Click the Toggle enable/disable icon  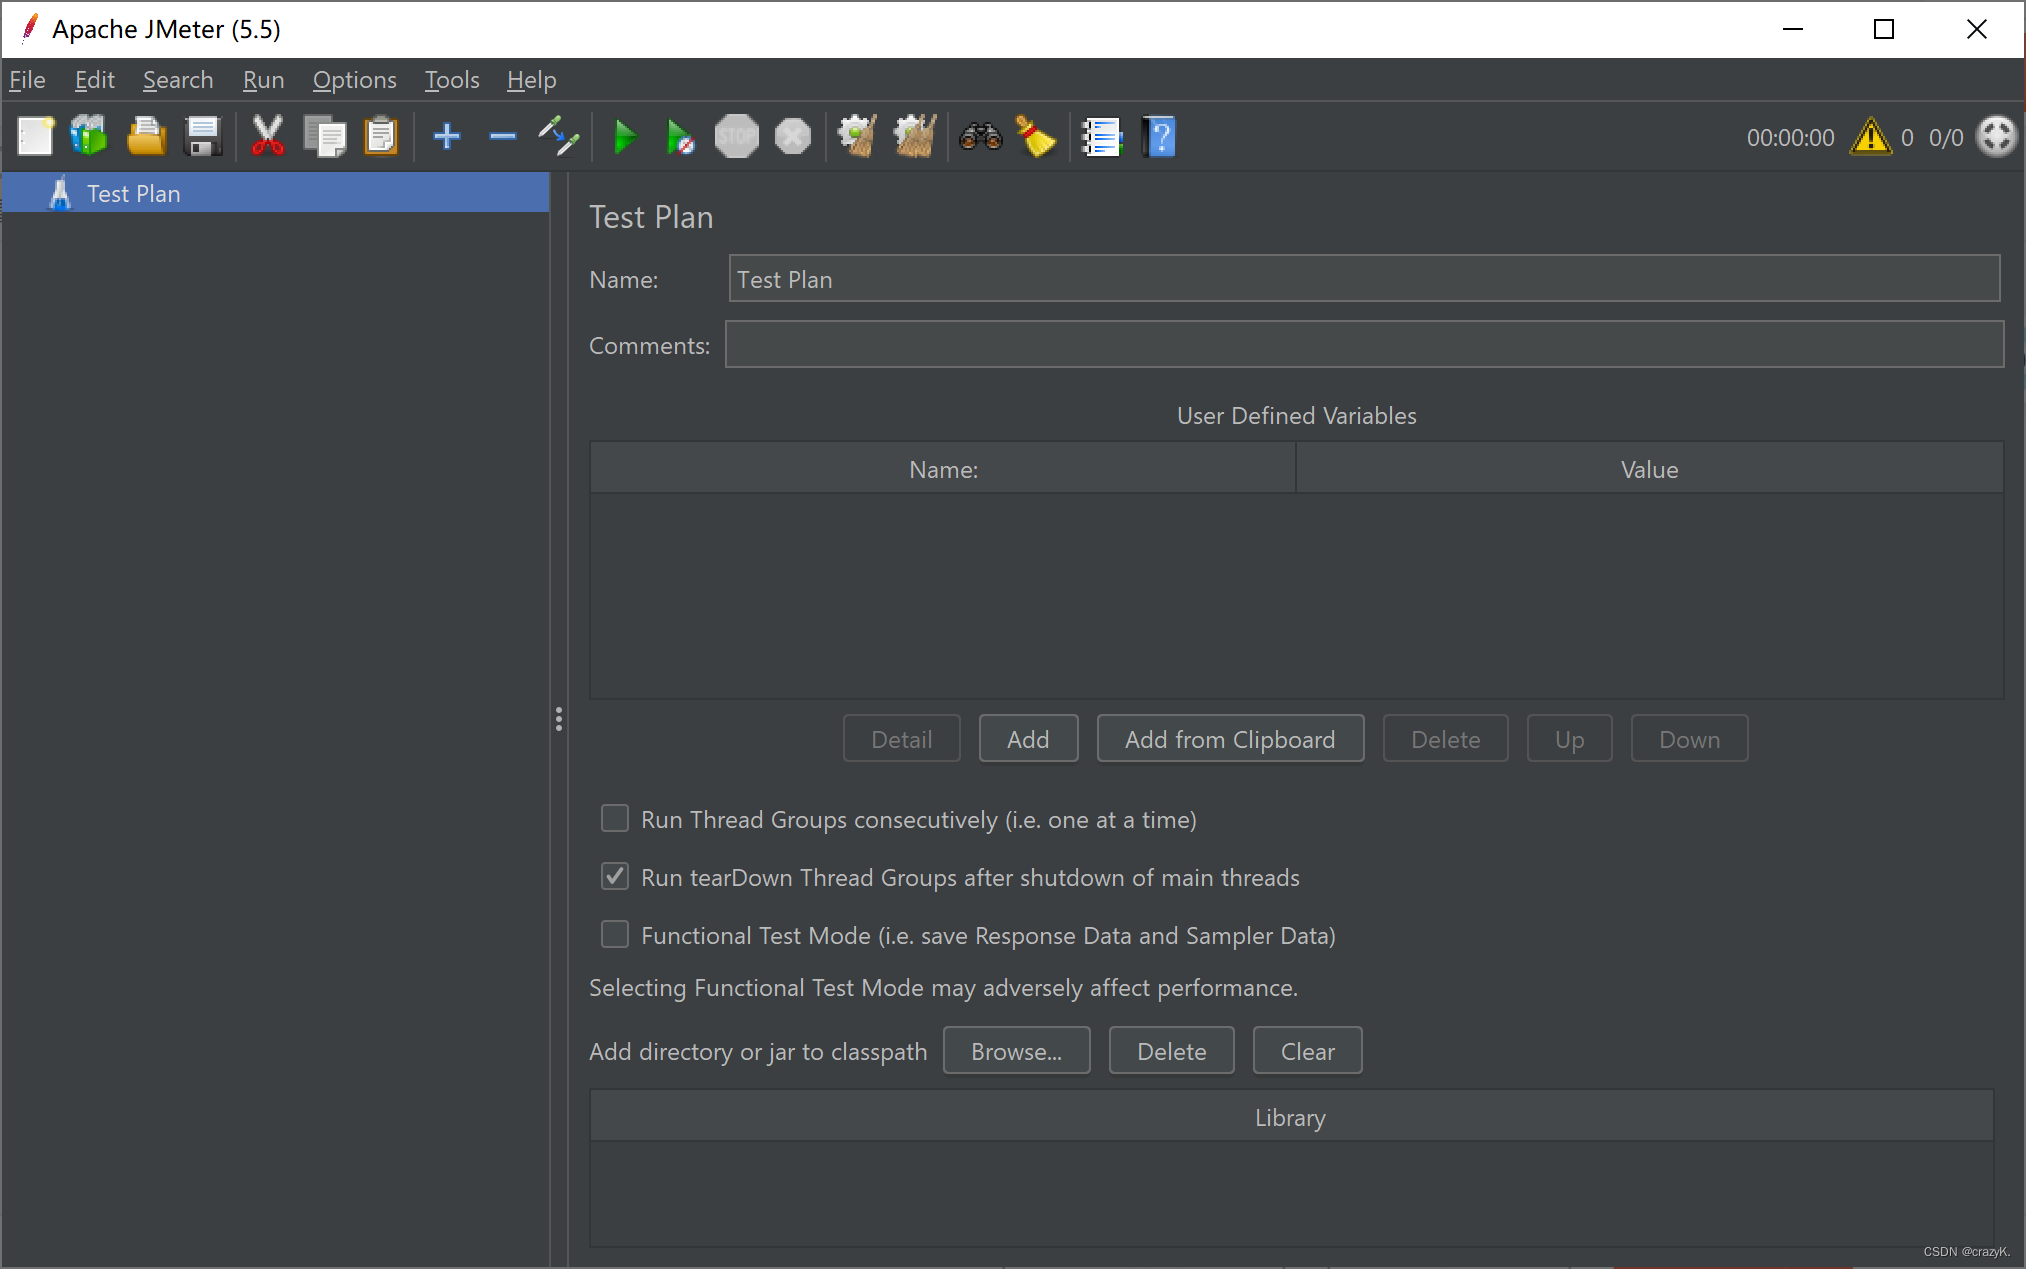pyautogui.click(x=558, y=137)
